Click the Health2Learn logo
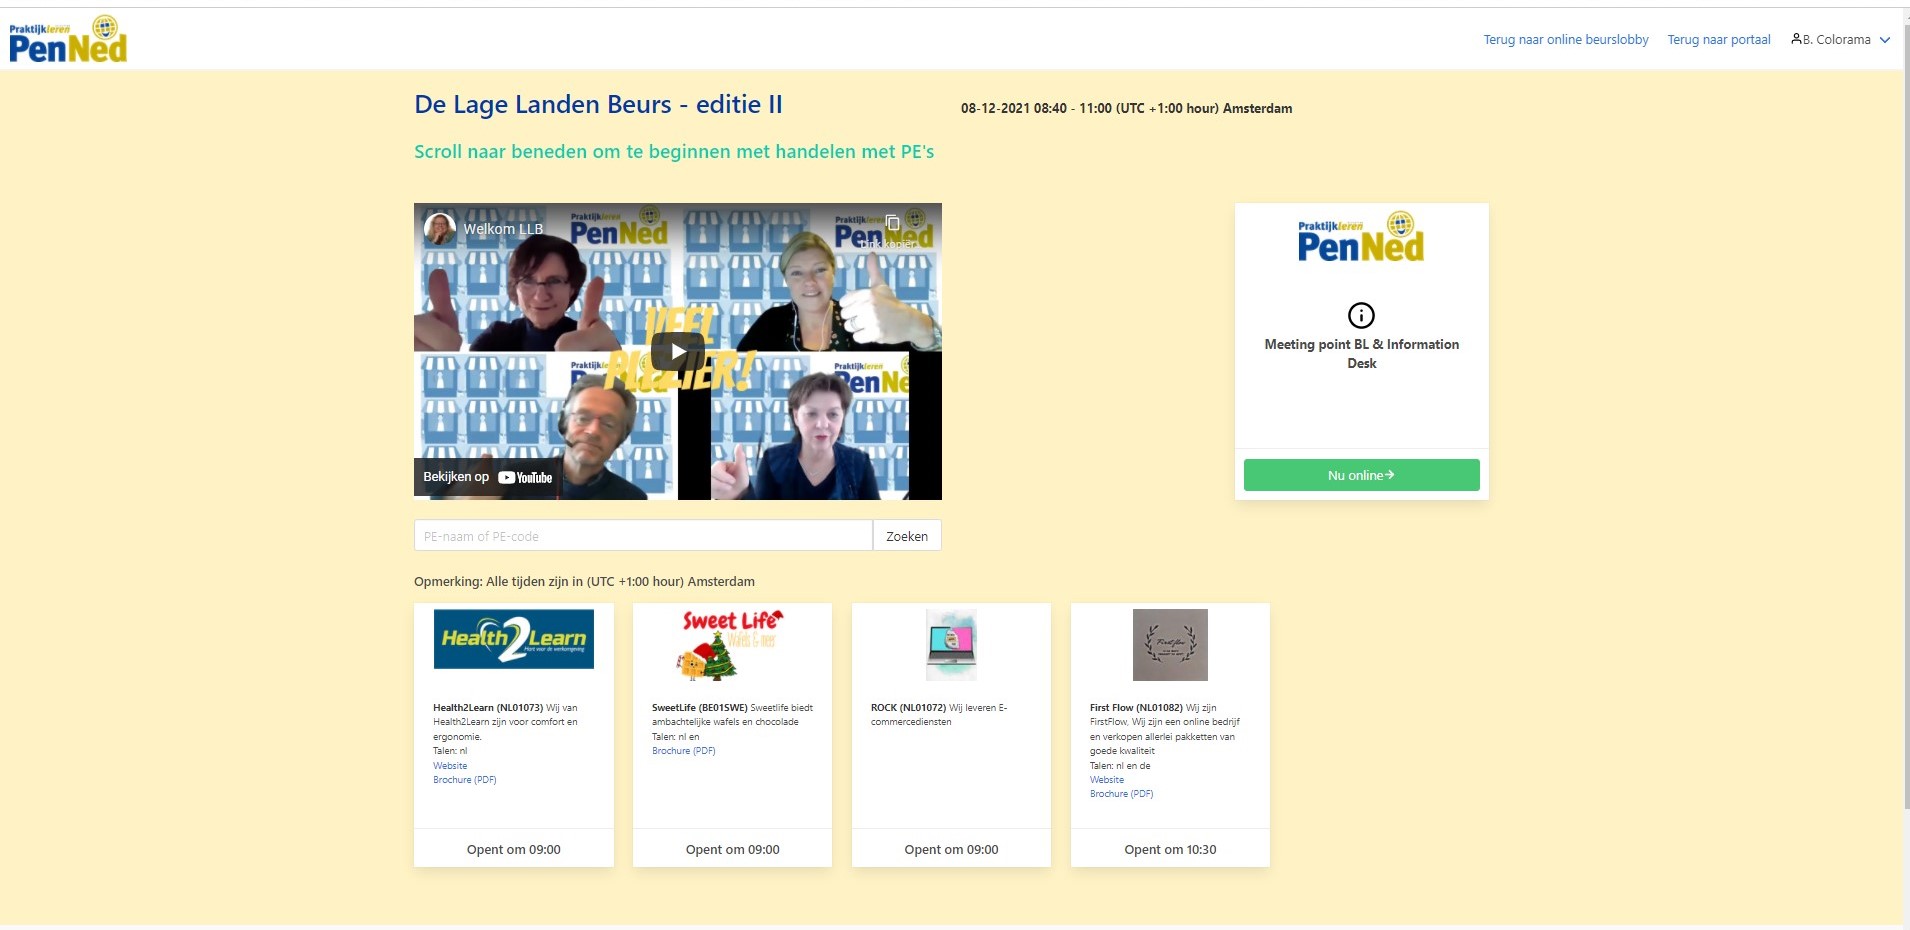Viewport: 1910px width, 930px height. point(514,639)
